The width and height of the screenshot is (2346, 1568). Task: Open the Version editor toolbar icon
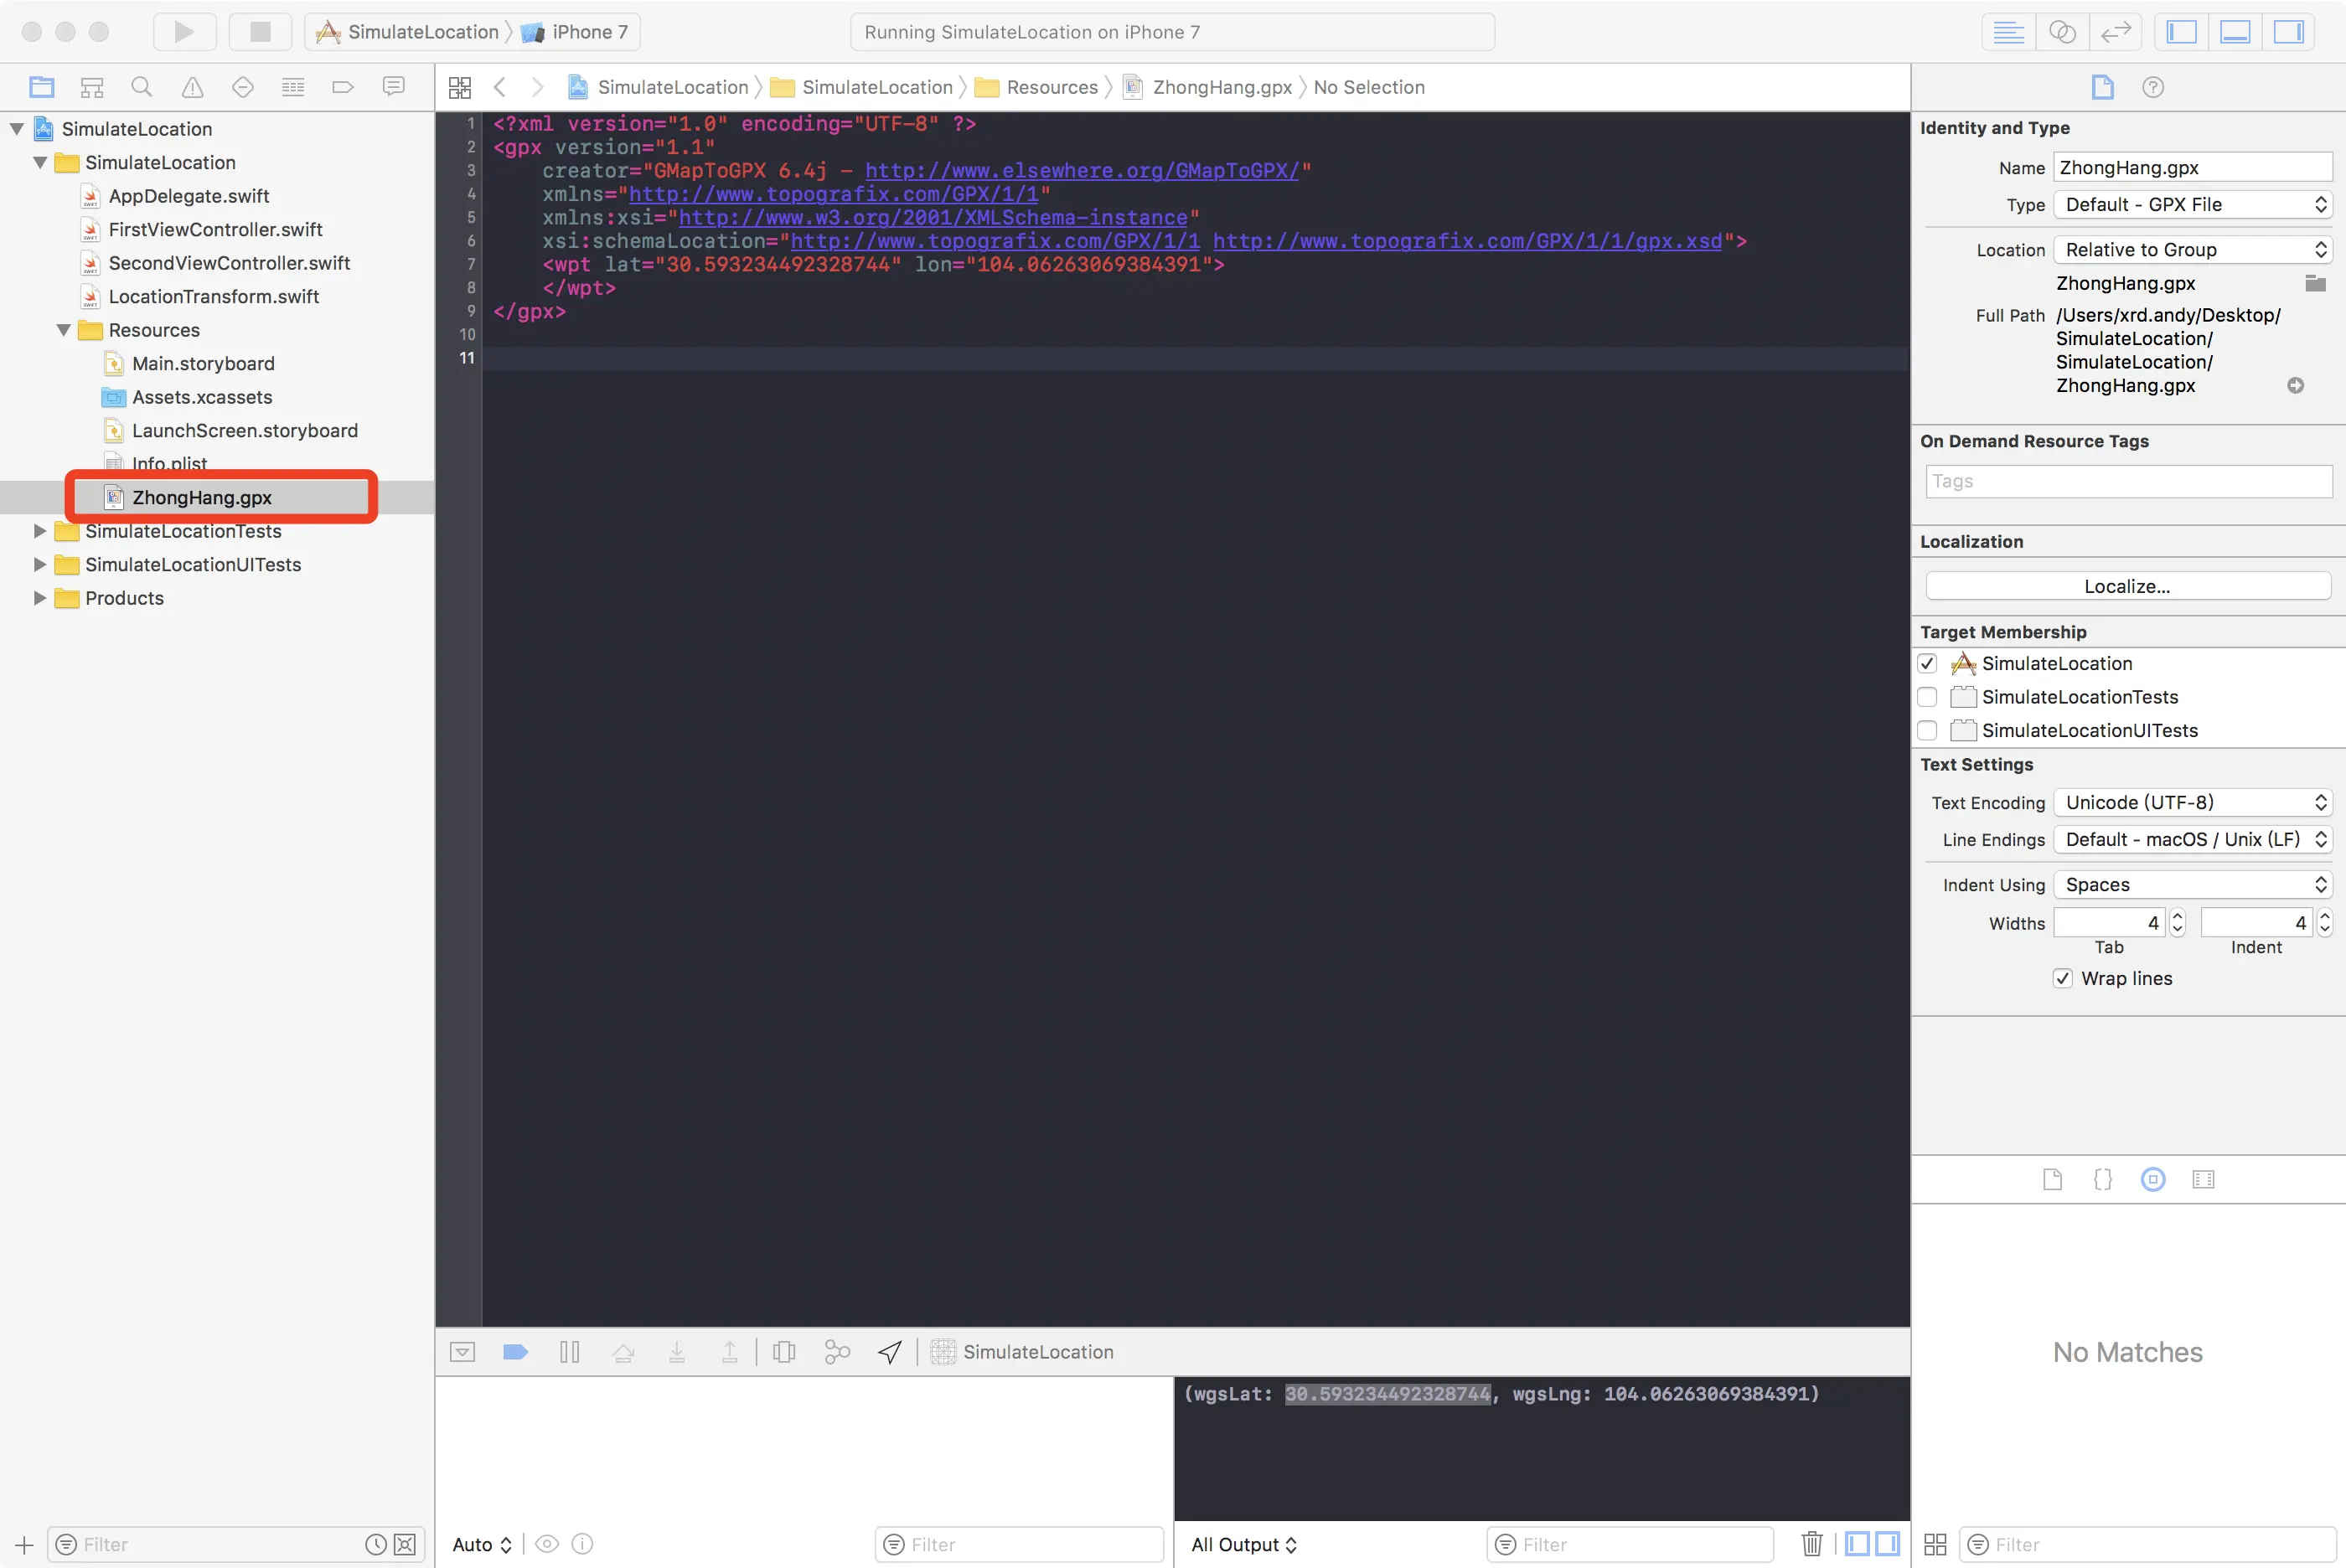click(2115, 31)
